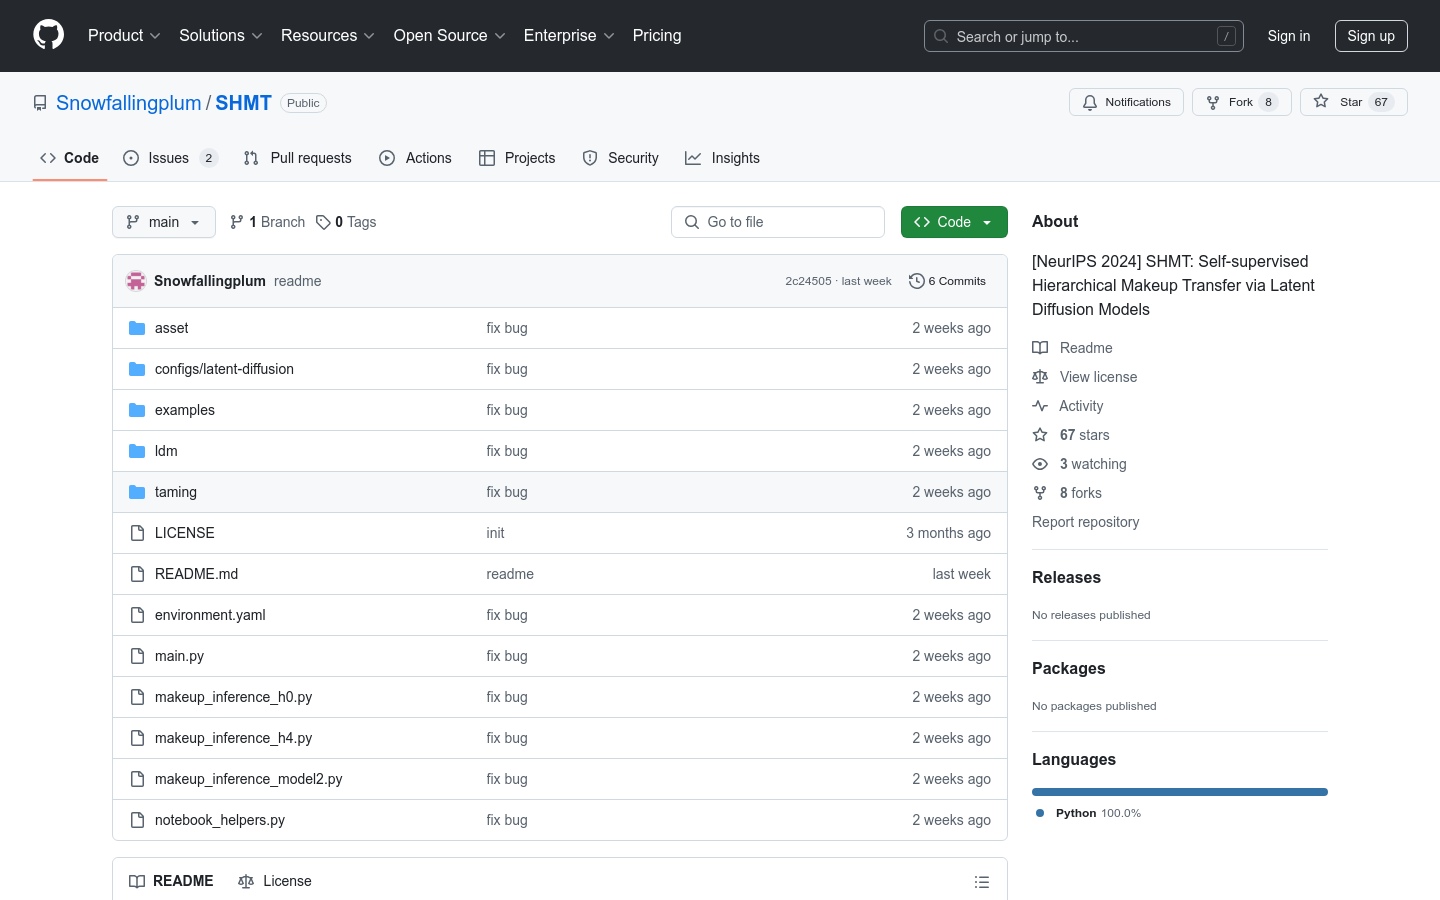
Task: Click the LICENSE file icon
Action: click(137, 533)
